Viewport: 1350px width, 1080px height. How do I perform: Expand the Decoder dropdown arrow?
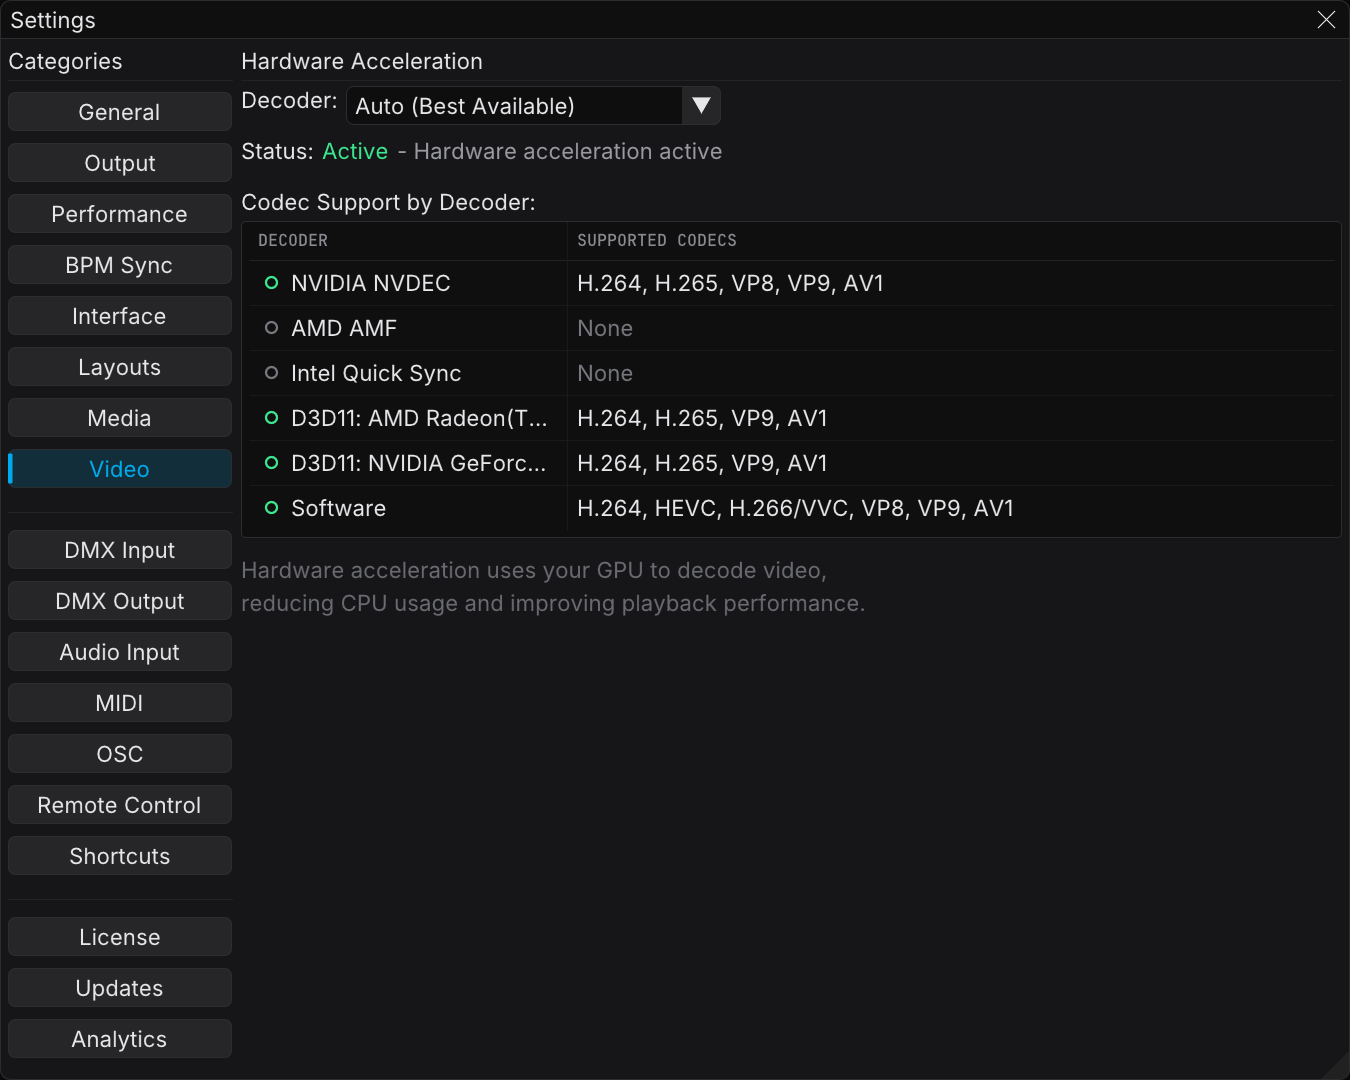point(701,106)
